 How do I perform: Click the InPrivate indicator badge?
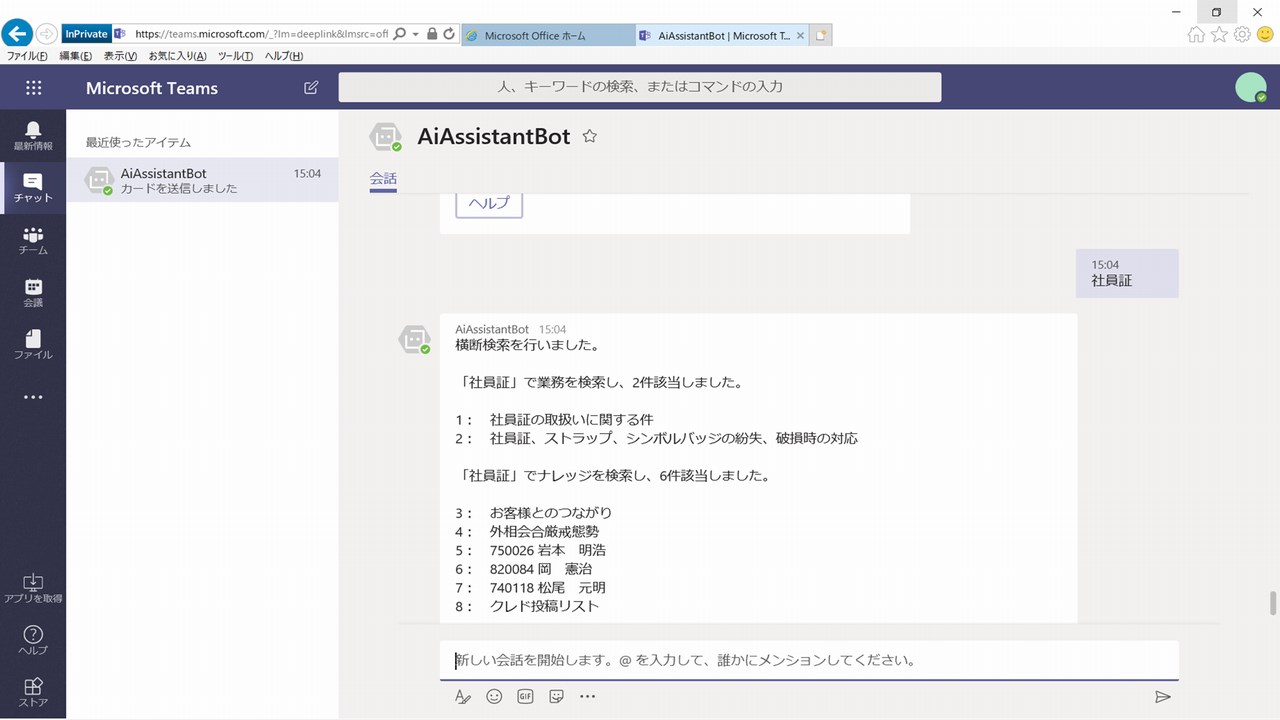click(86, 34)
